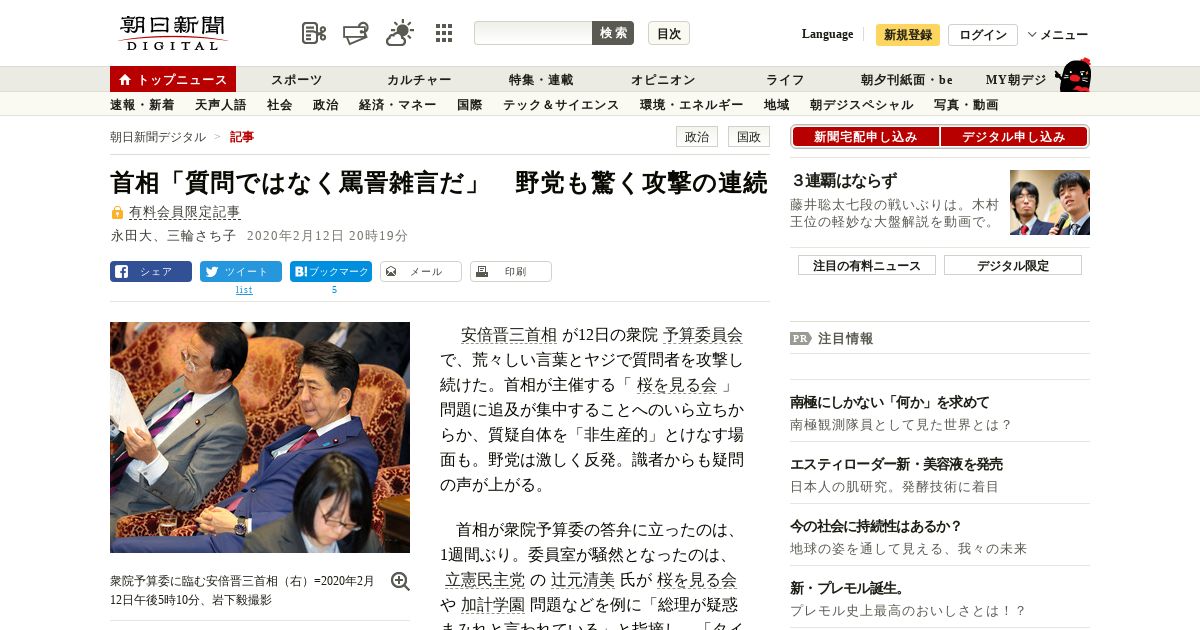Viewport: 1200px width, 630px height.
Task: Enlarge photo with magnifier icon
Action: click(400, 581)
